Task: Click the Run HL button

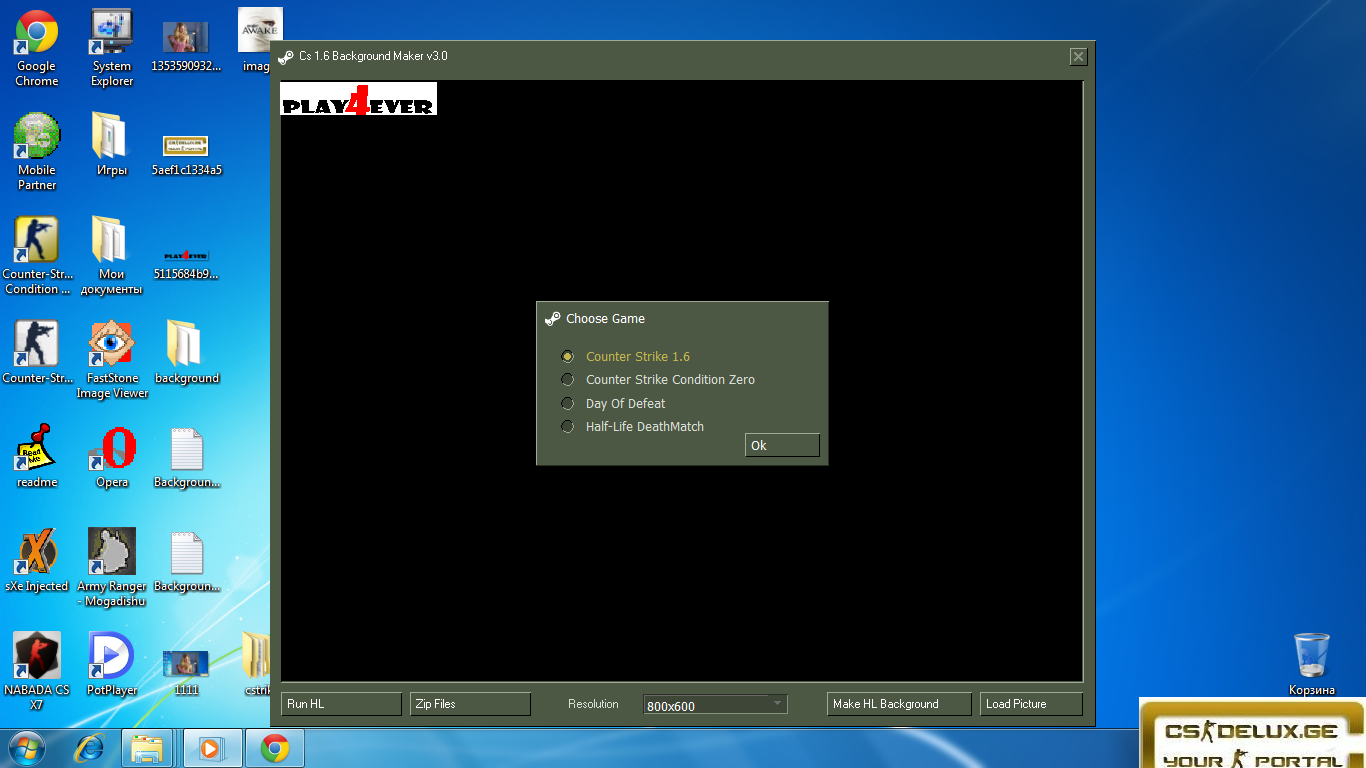Action: pyautogui.click(x=341, y=704)
